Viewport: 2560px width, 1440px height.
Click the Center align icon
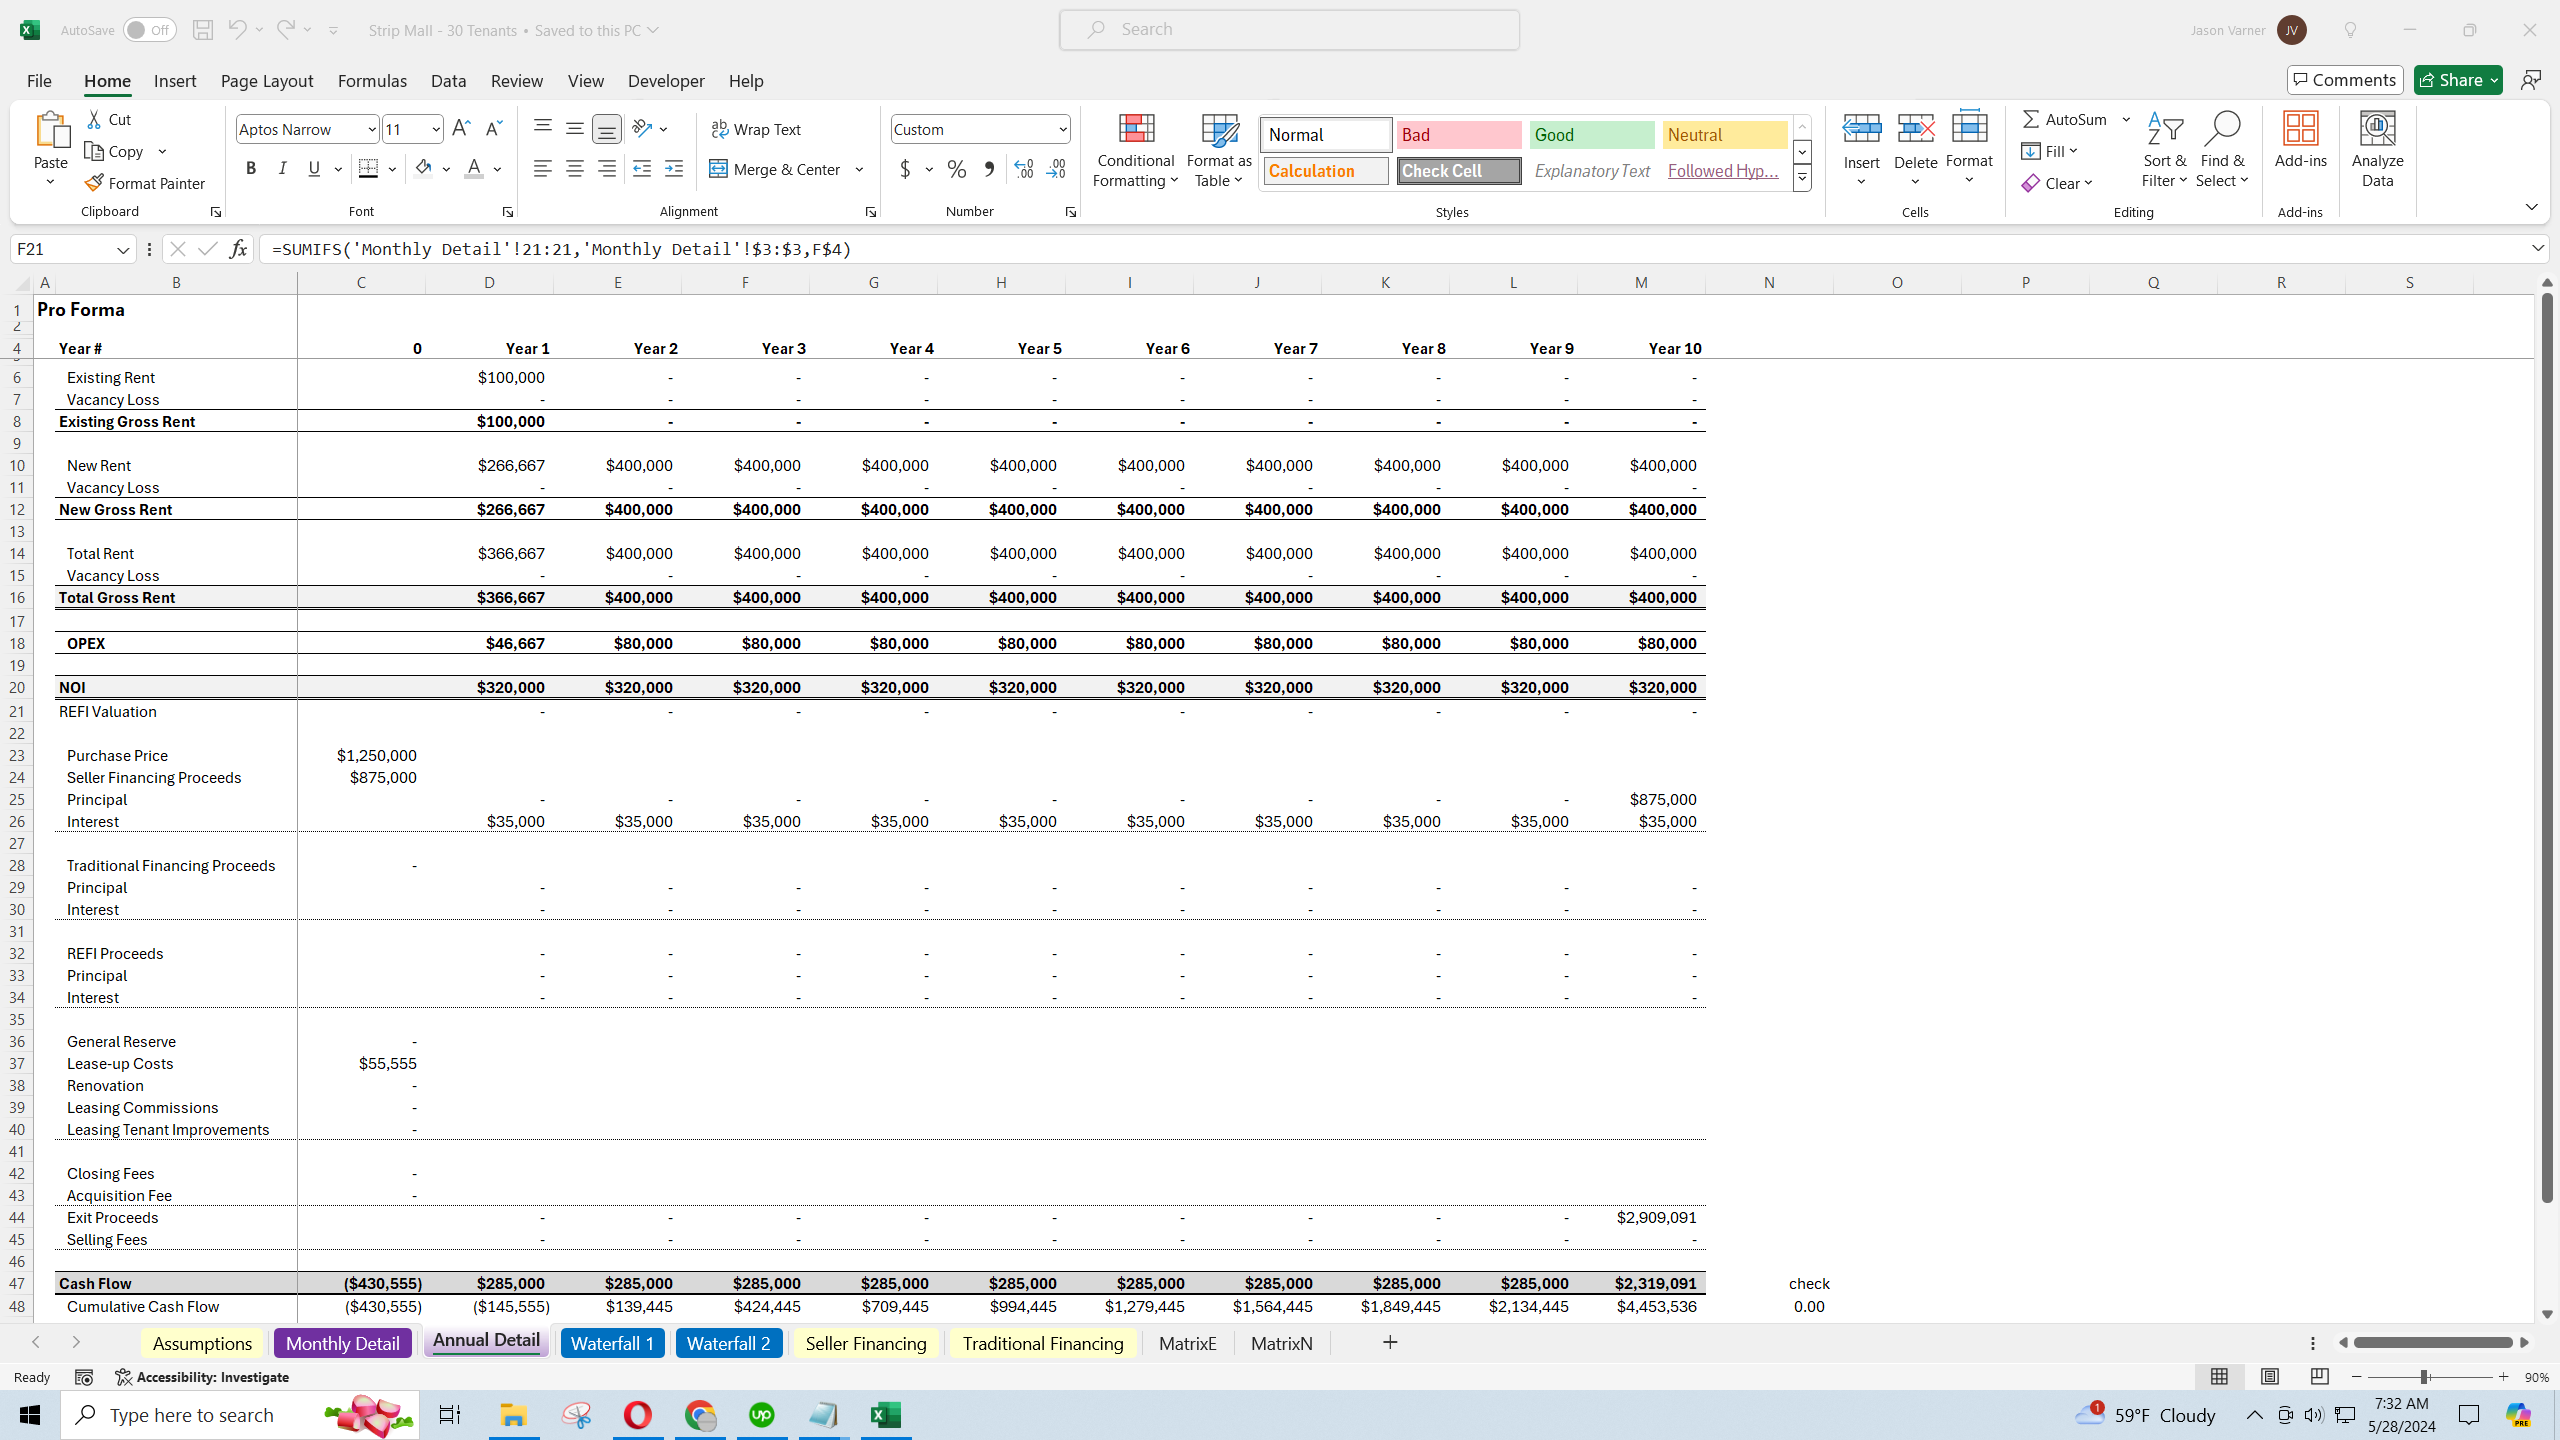click(574, 169)
